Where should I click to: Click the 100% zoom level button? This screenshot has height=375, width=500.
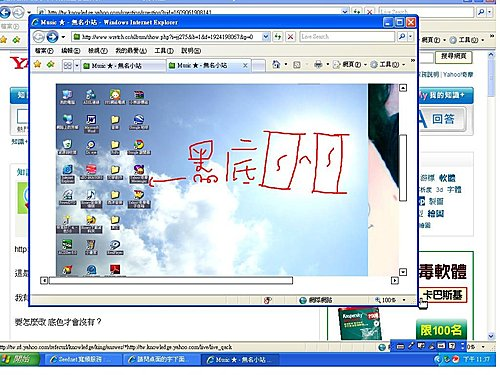click(385, 300)
